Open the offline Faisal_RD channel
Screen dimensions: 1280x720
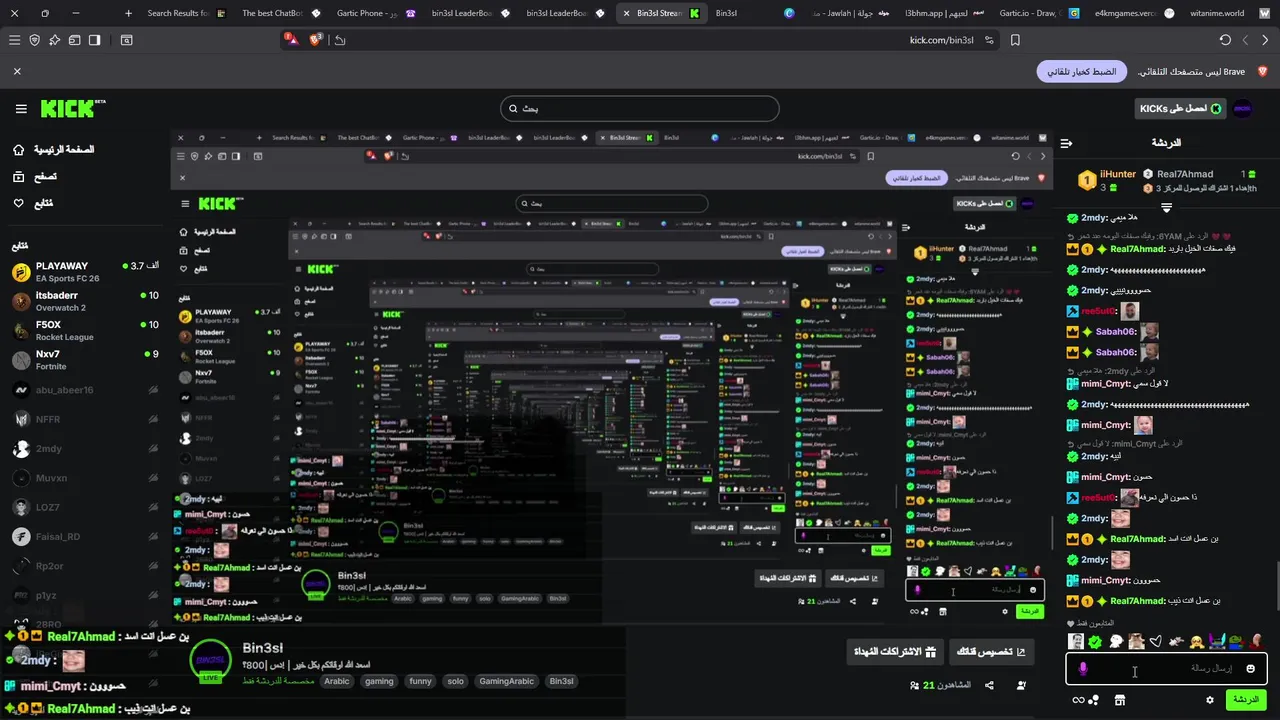pos(85,536)
